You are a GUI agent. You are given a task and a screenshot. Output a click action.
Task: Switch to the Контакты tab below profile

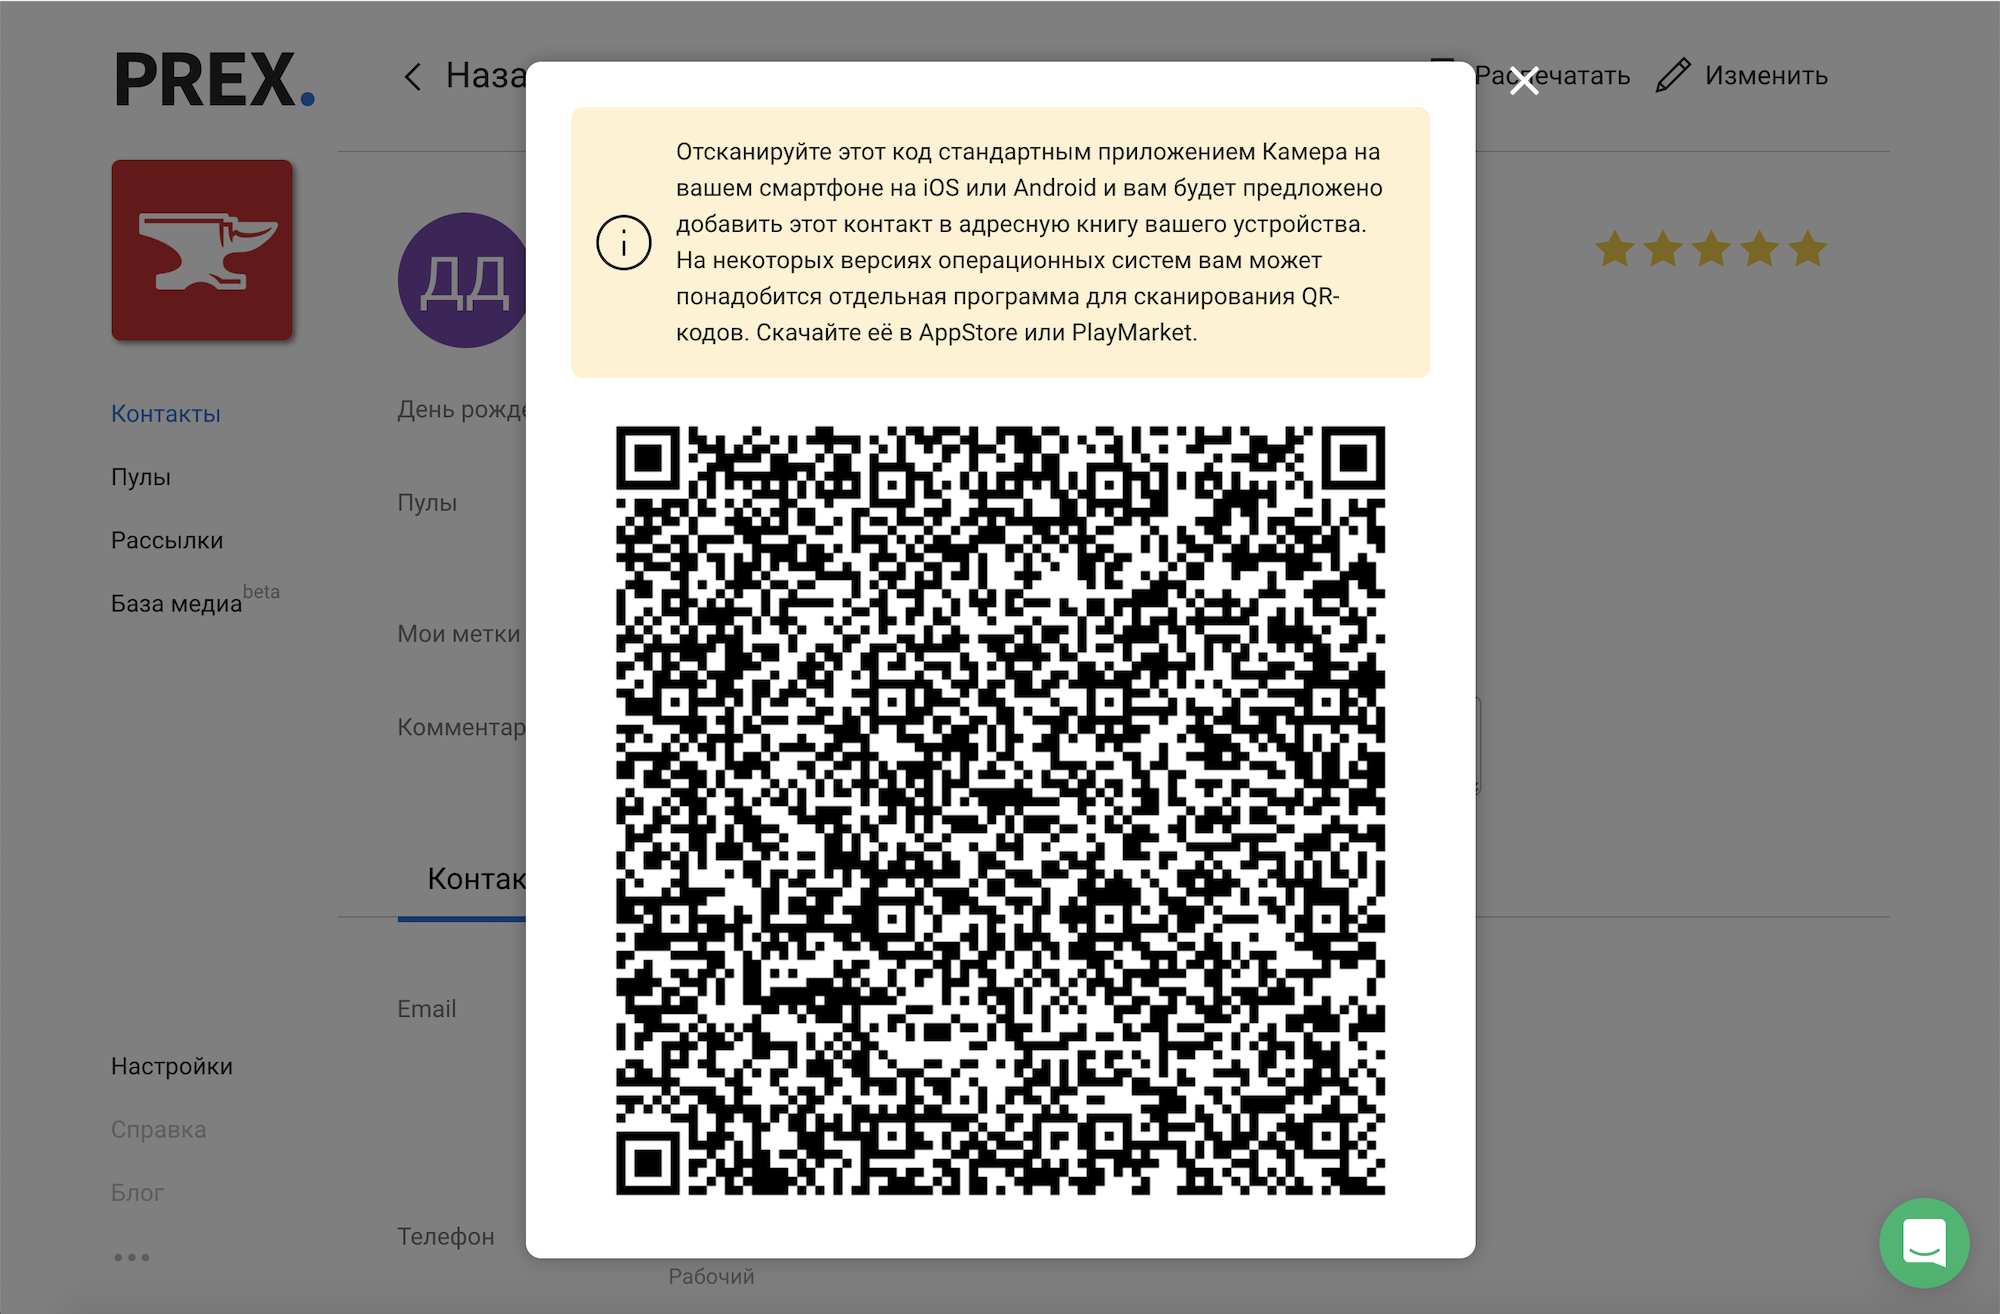click(475, 879)
